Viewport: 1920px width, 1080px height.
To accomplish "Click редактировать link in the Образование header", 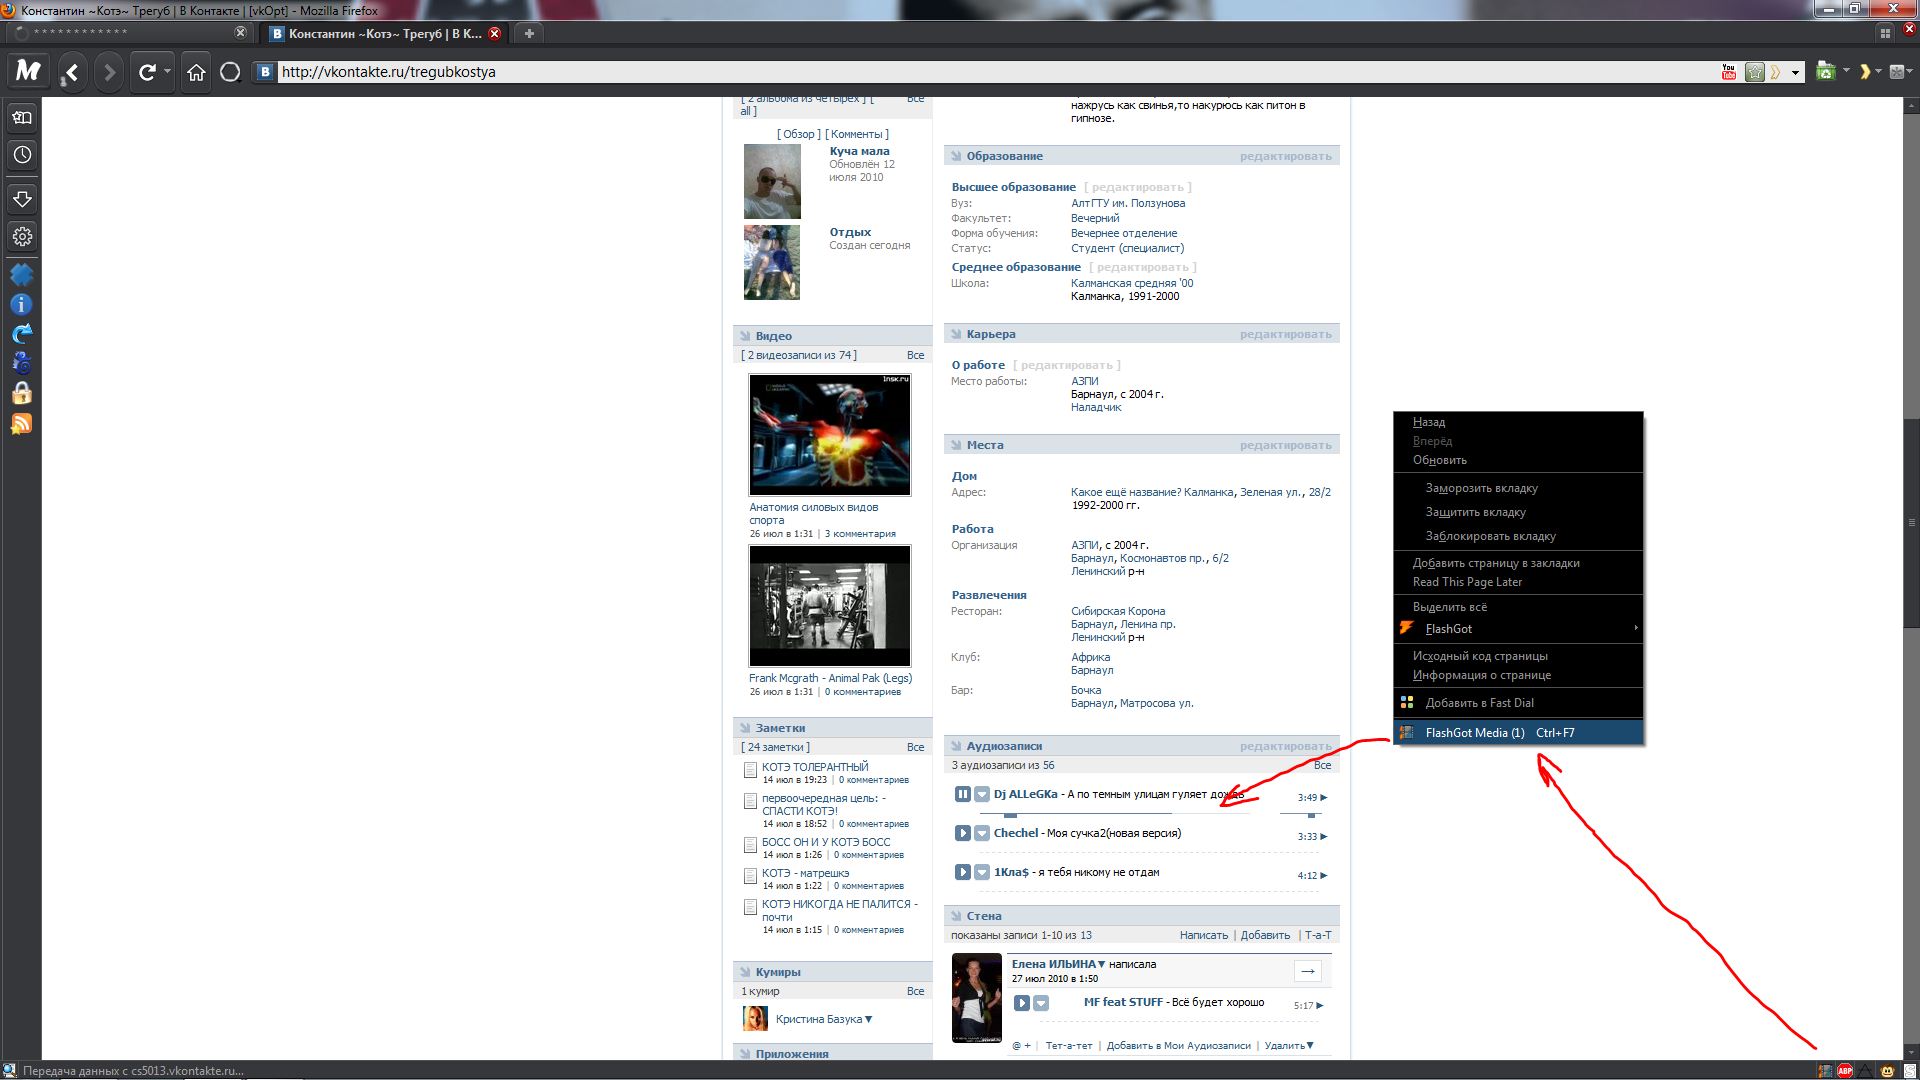I will pyautogui.click(x=1285, y=156).
